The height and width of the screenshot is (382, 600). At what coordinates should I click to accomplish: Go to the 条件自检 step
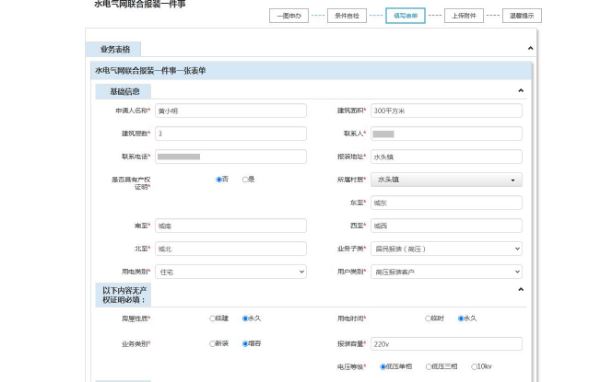pyautogui.click(x=347, y=16)
